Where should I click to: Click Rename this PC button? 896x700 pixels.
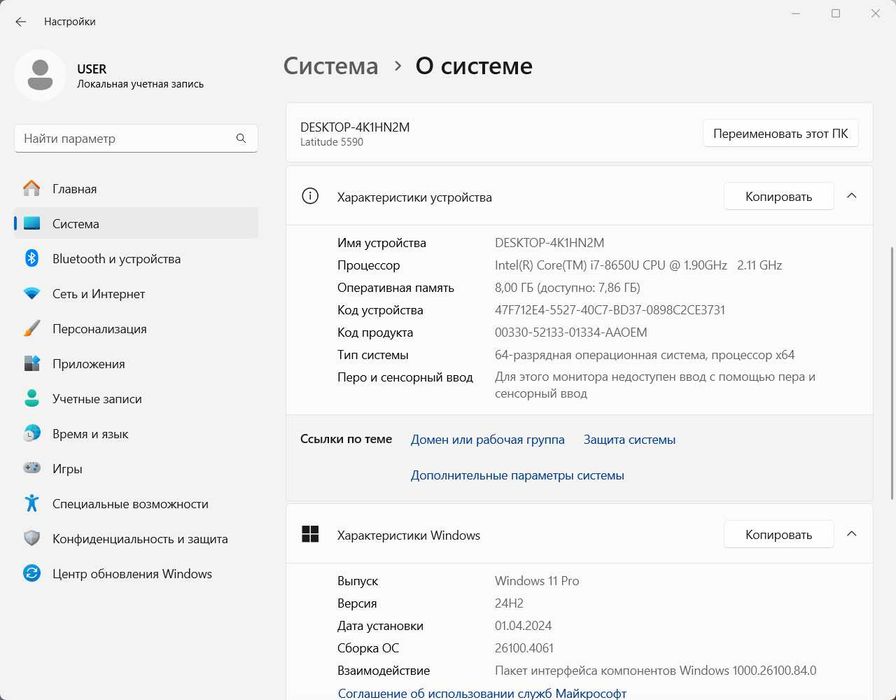(780, 133)
